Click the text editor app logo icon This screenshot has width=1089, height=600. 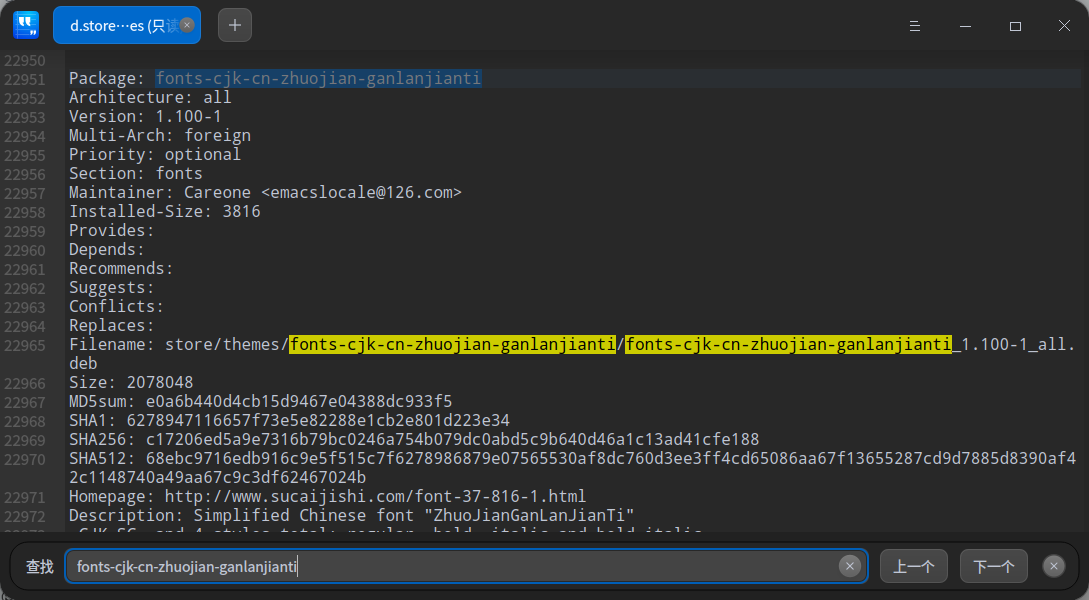(26, 25)
